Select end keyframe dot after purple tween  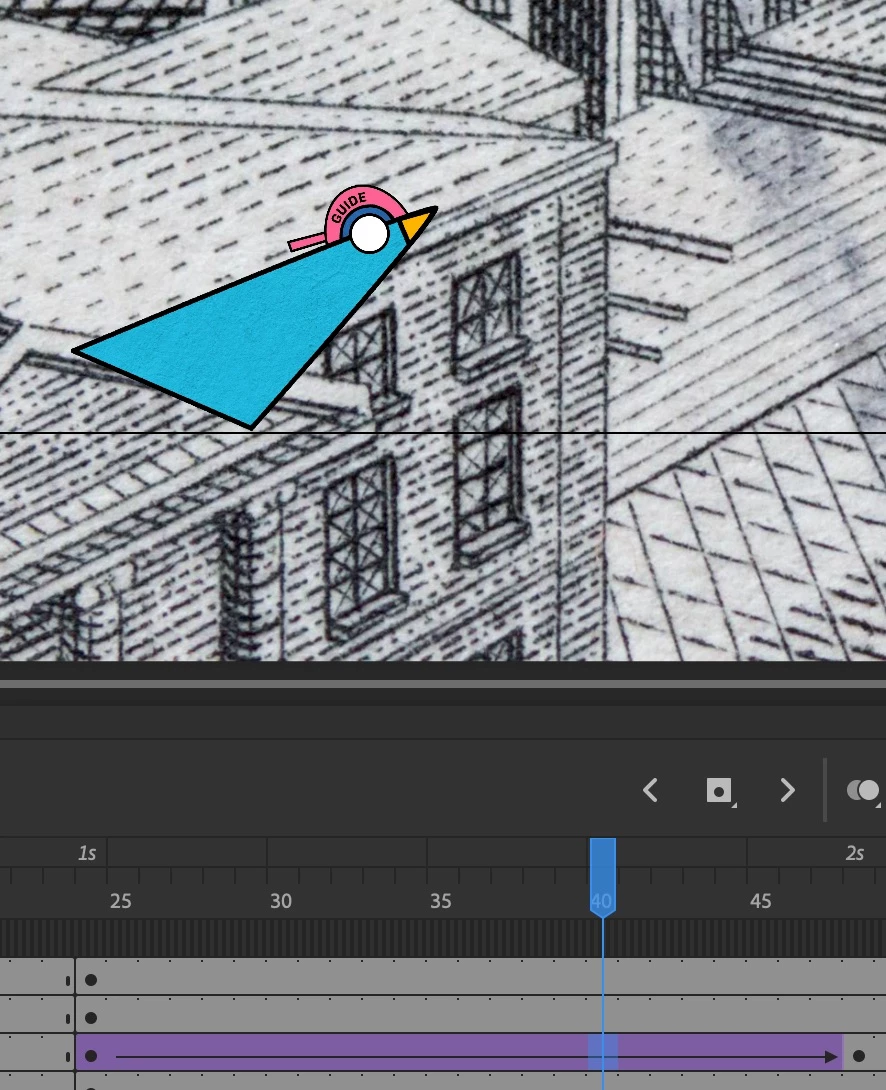pyautogui.click(x=859, y=1056)
